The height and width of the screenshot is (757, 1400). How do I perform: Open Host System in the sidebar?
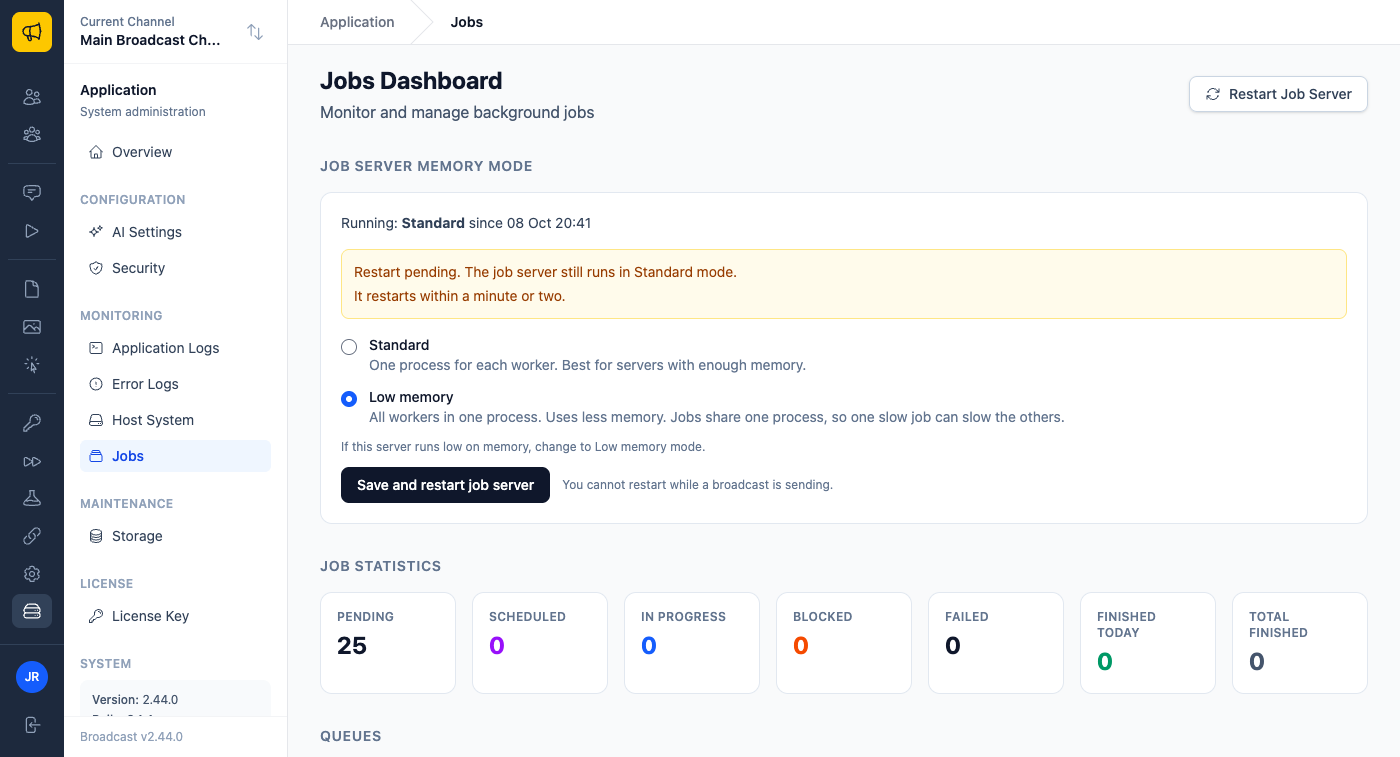175,420
